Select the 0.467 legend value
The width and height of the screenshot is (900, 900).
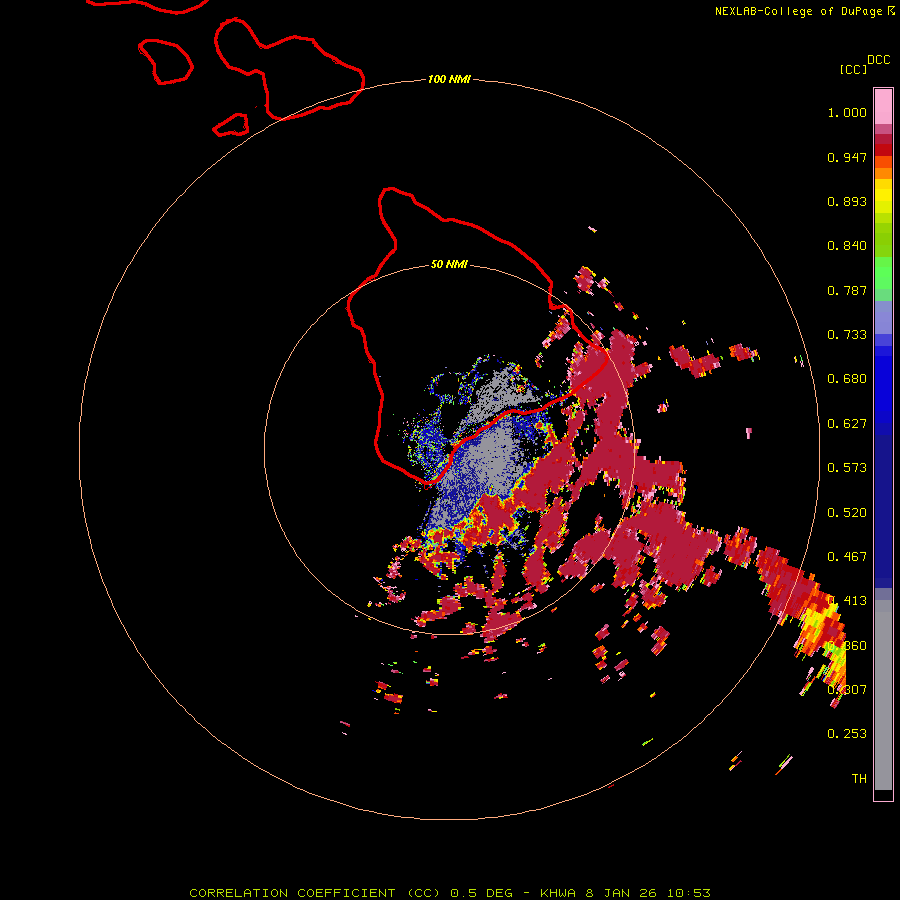pyautogui.click(x=847, y=557)
